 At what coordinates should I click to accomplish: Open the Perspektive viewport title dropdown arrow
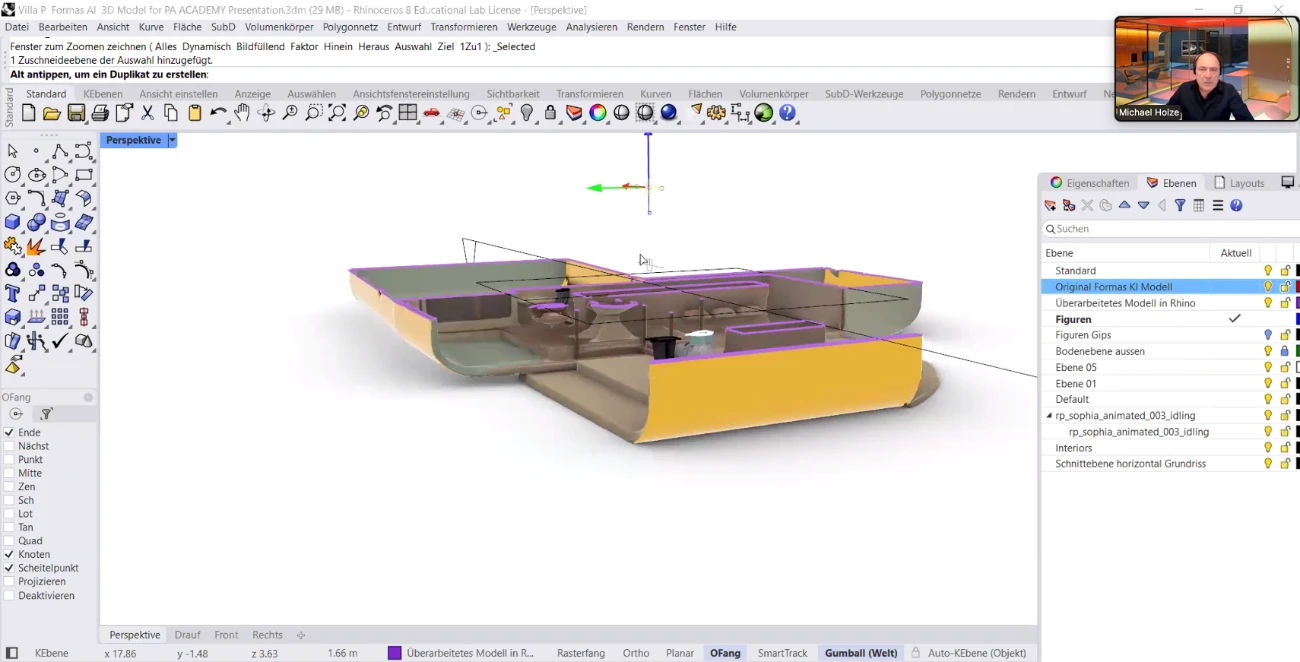point(172,141)
